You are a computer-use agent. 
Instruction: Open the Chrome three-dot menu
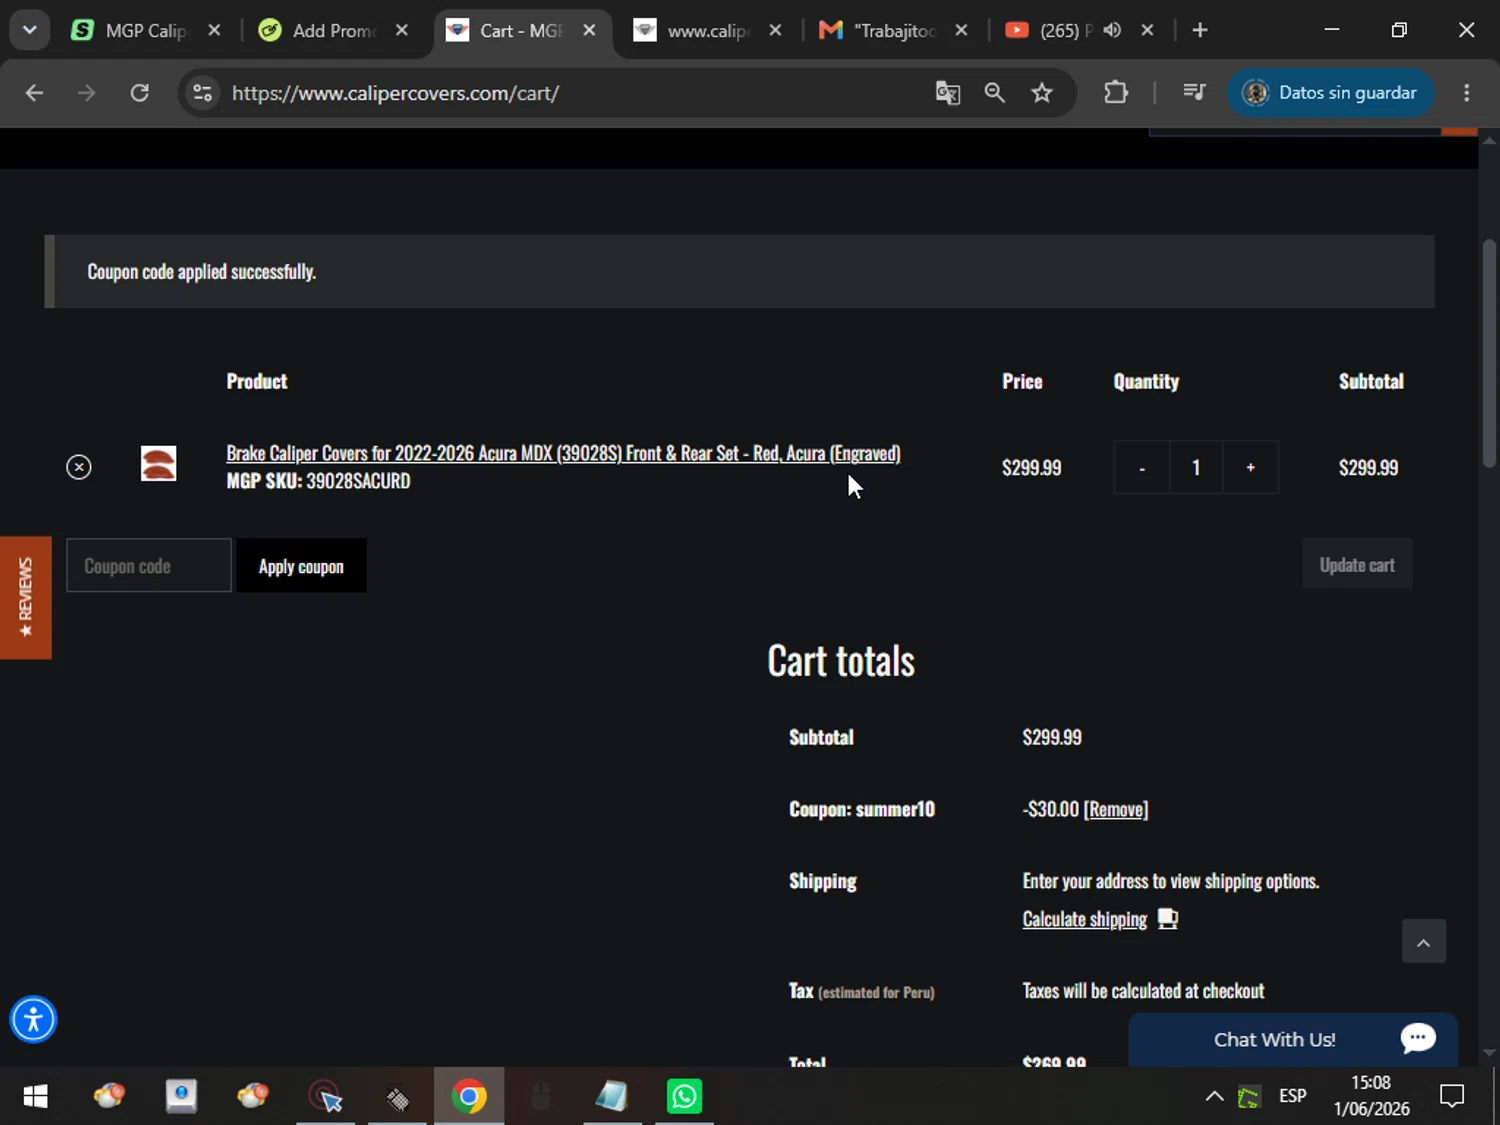(x=1467, y=93)
